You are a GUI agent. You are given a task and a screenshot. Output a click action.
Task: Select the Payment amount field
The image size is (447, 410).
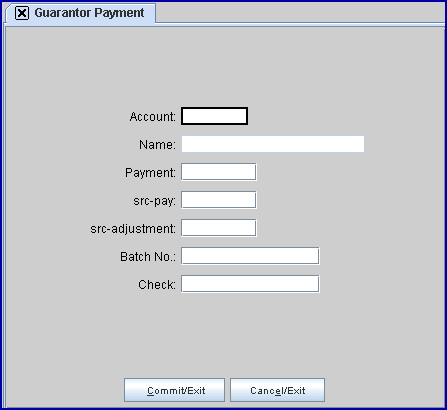coord(219,172)
